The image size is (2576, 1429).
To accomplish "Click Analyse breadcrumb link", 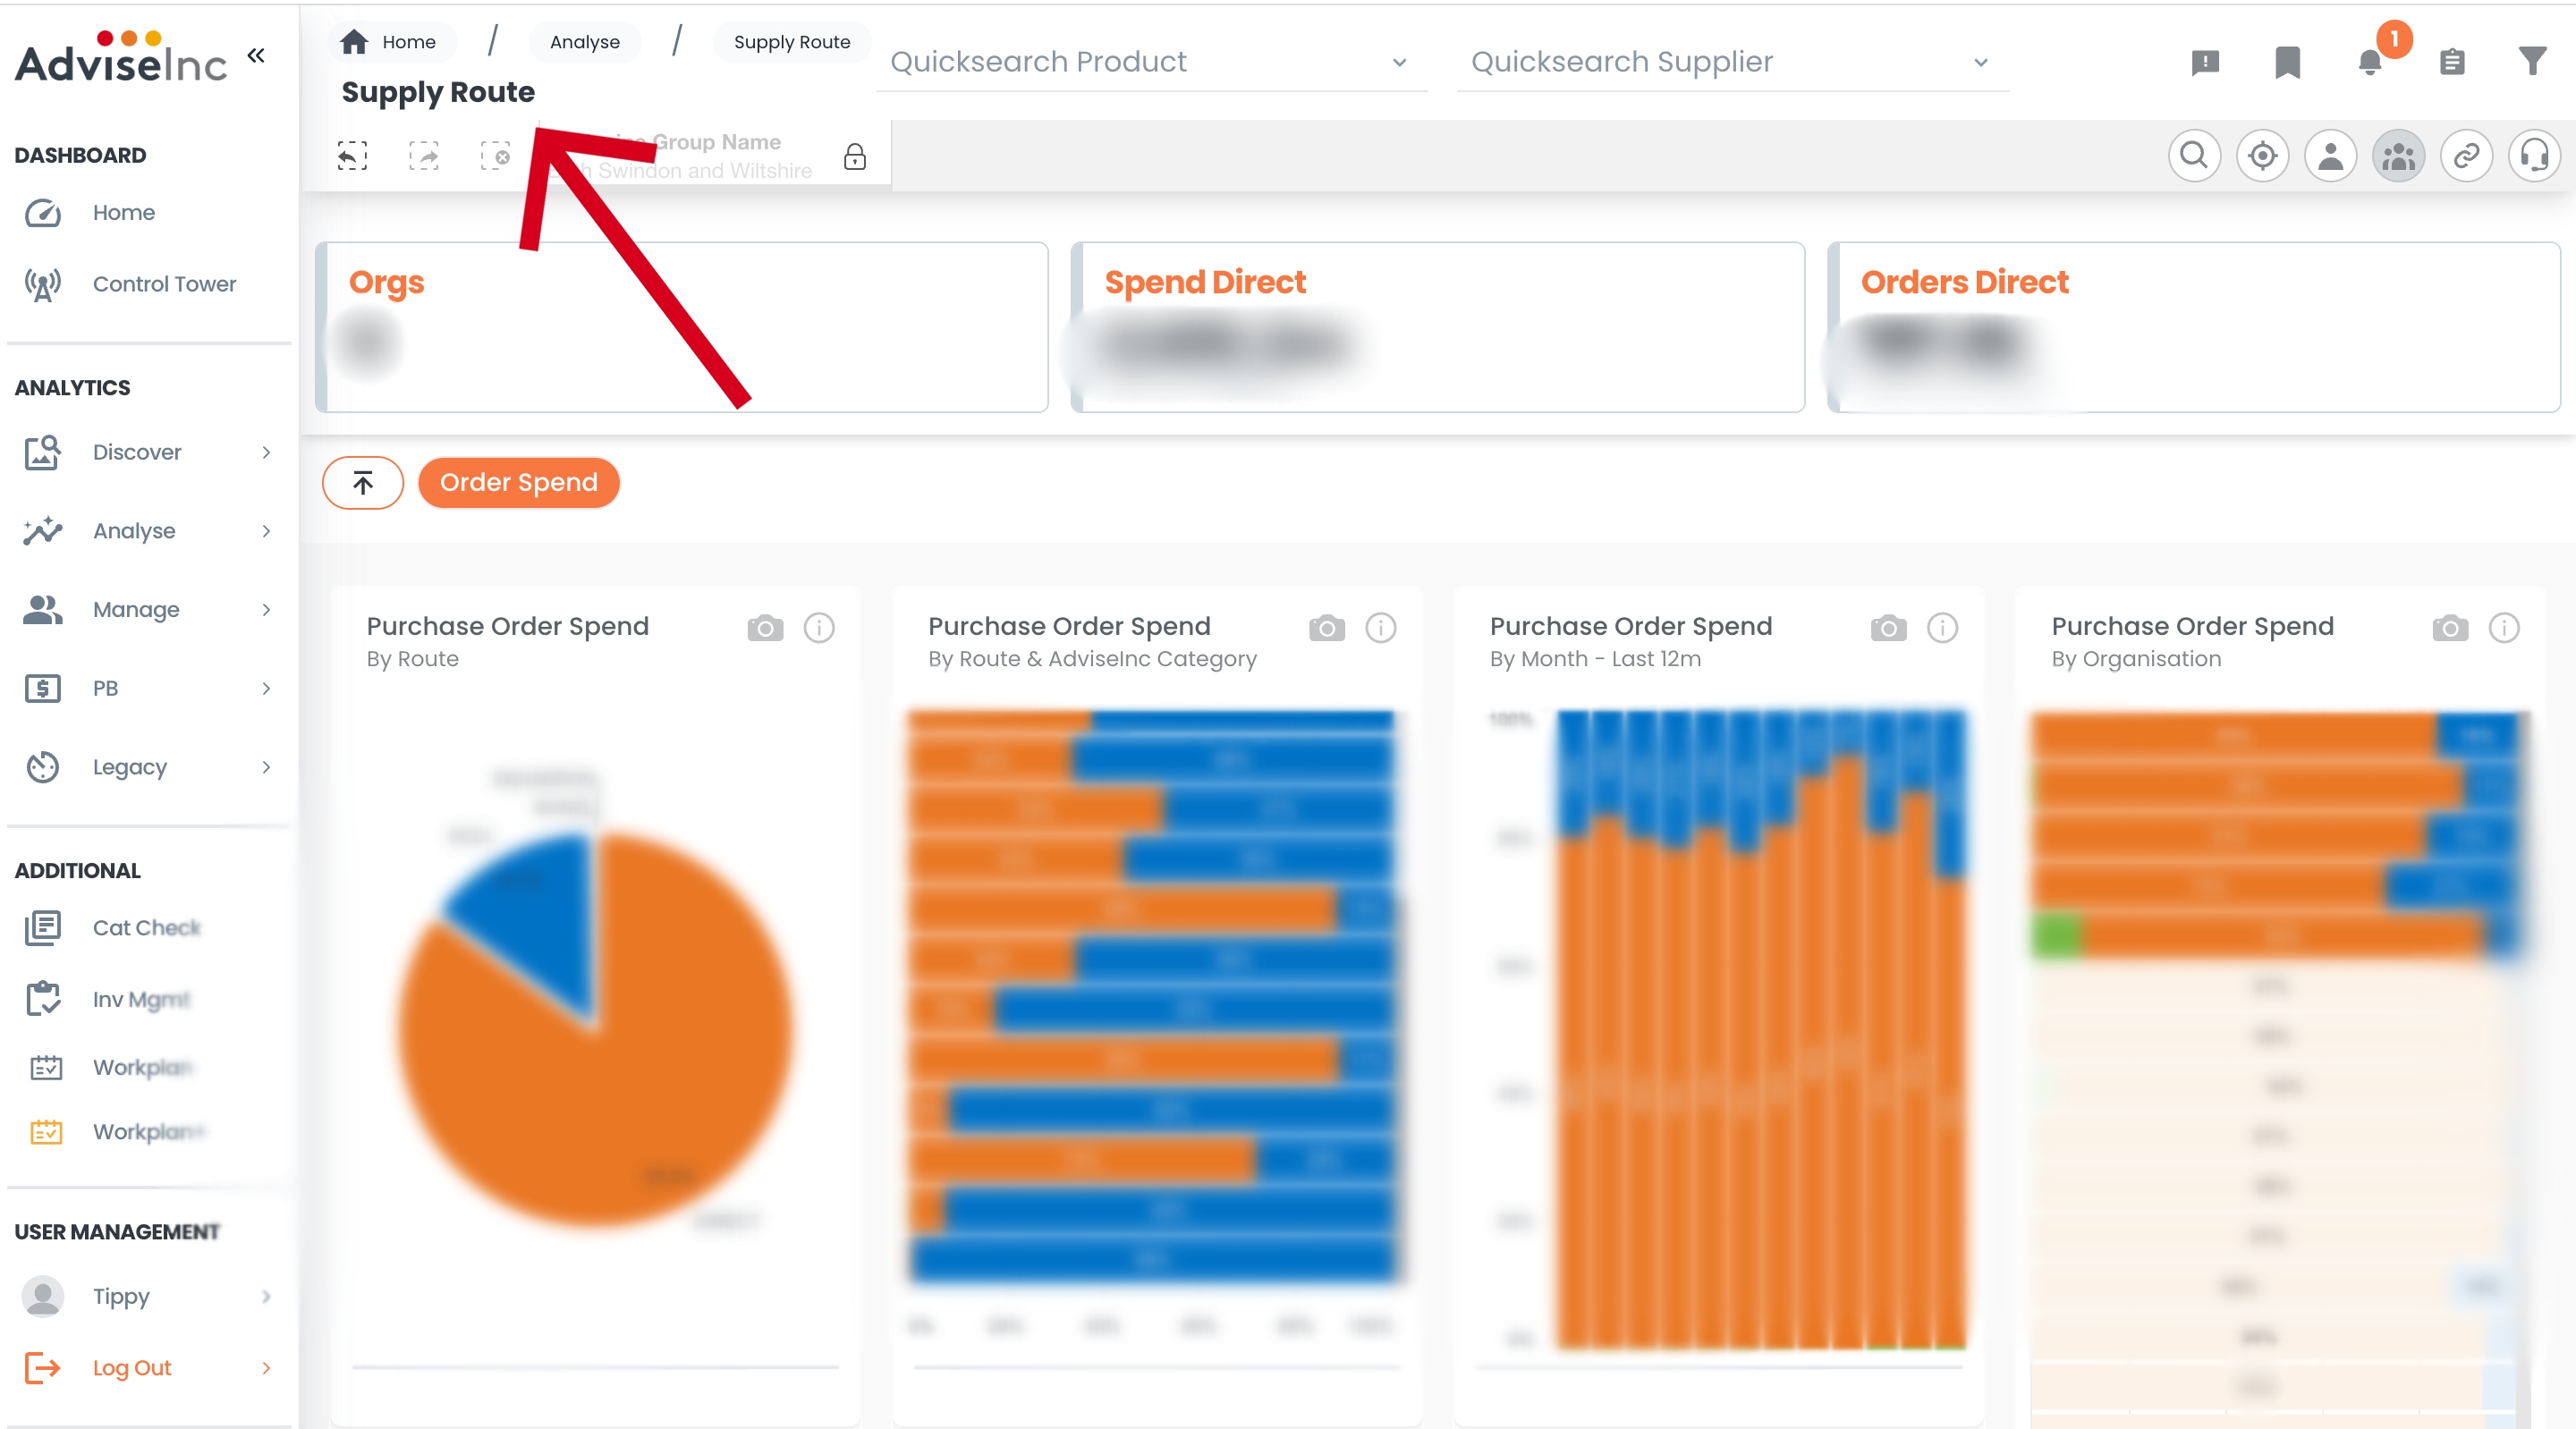I will point(585,42).
